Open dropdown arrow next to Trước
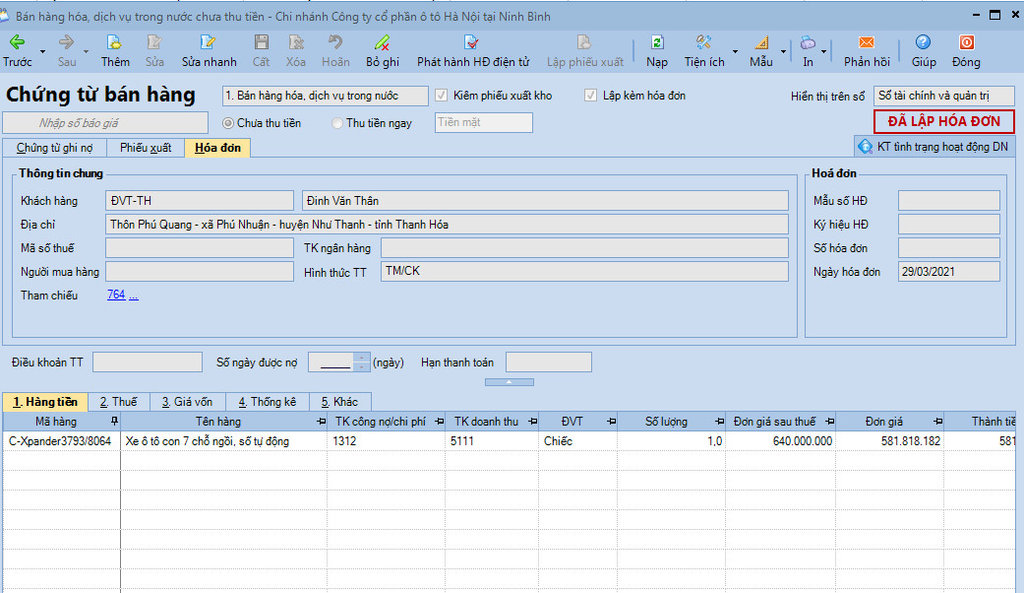The width and height of the screenshot is (1024, 593). coord(42,52)
